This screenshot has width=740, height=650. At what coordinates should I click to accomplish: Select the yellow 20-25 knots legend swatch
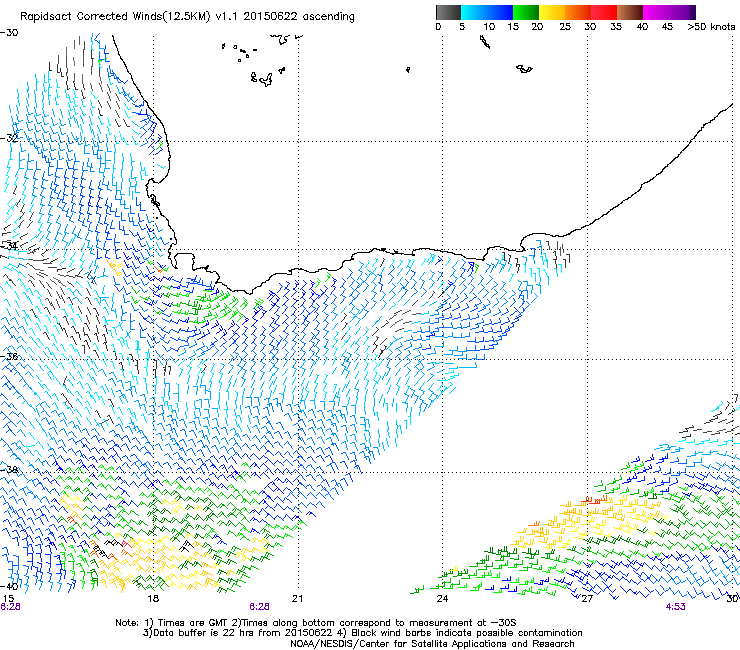point(552,12)
